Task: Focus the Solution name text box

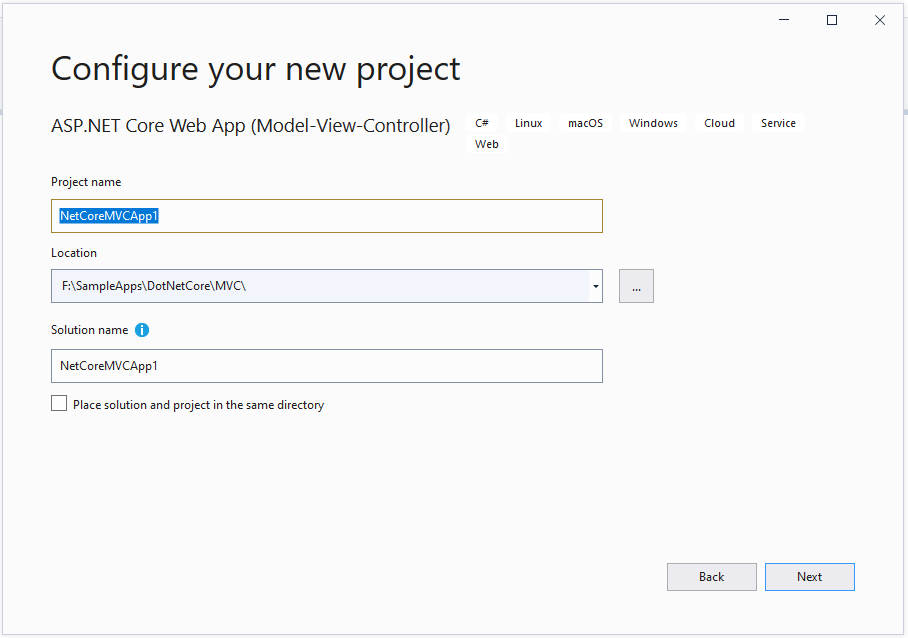Action: pos(327,366)
